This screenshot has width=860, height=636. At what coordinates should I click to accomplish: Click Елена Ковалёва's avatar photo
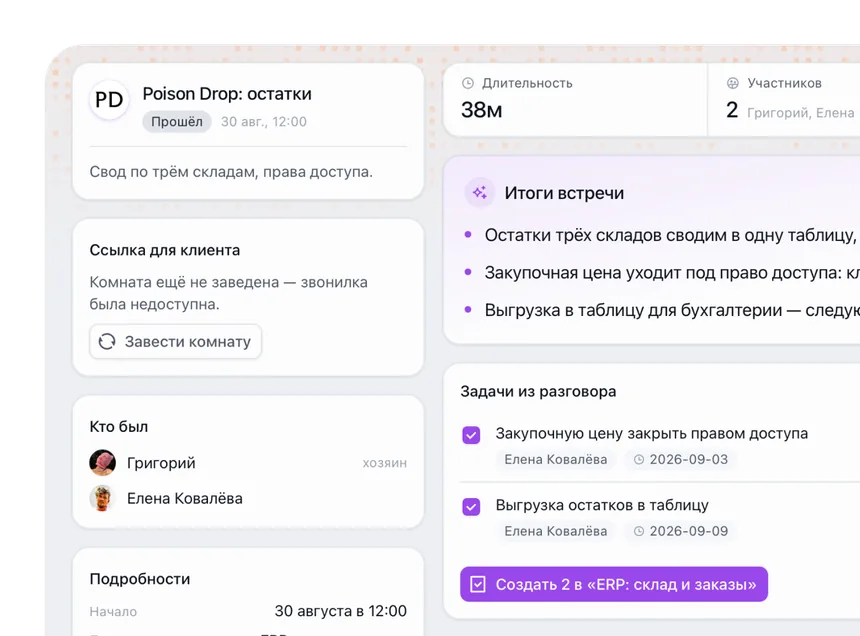(103, 498)
